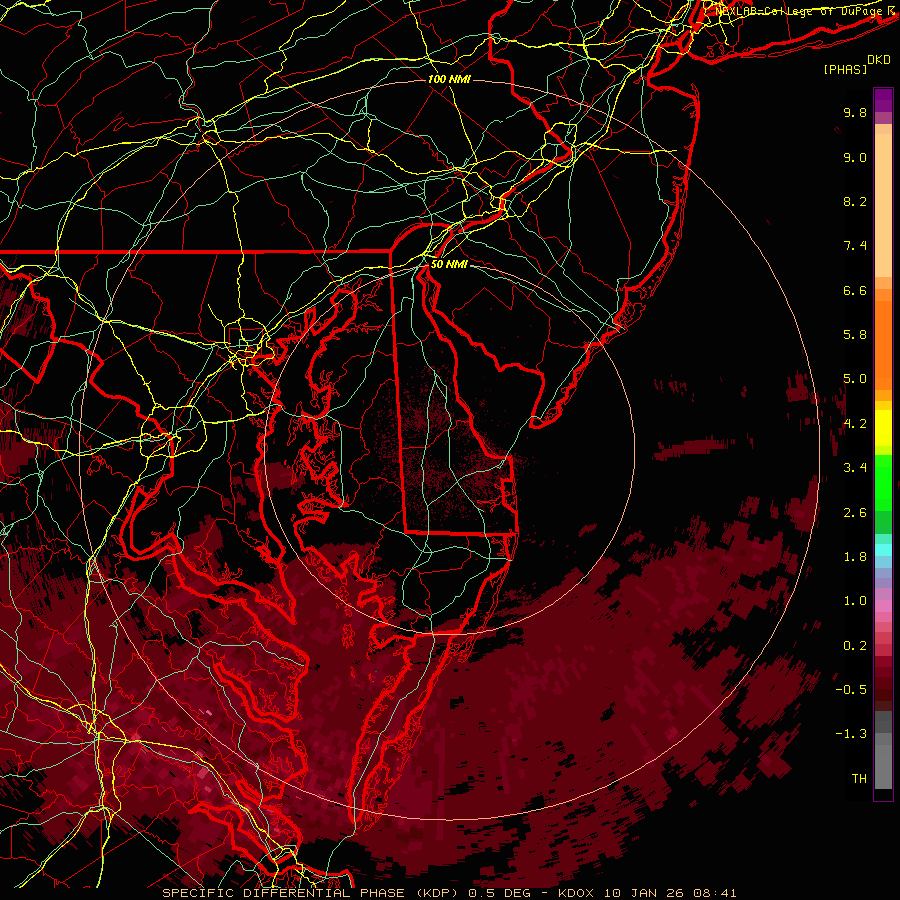The height and width of the screenshot is (900, 900).
Task: Pick the peach band beside the 8.2 value
Action: 883,205
